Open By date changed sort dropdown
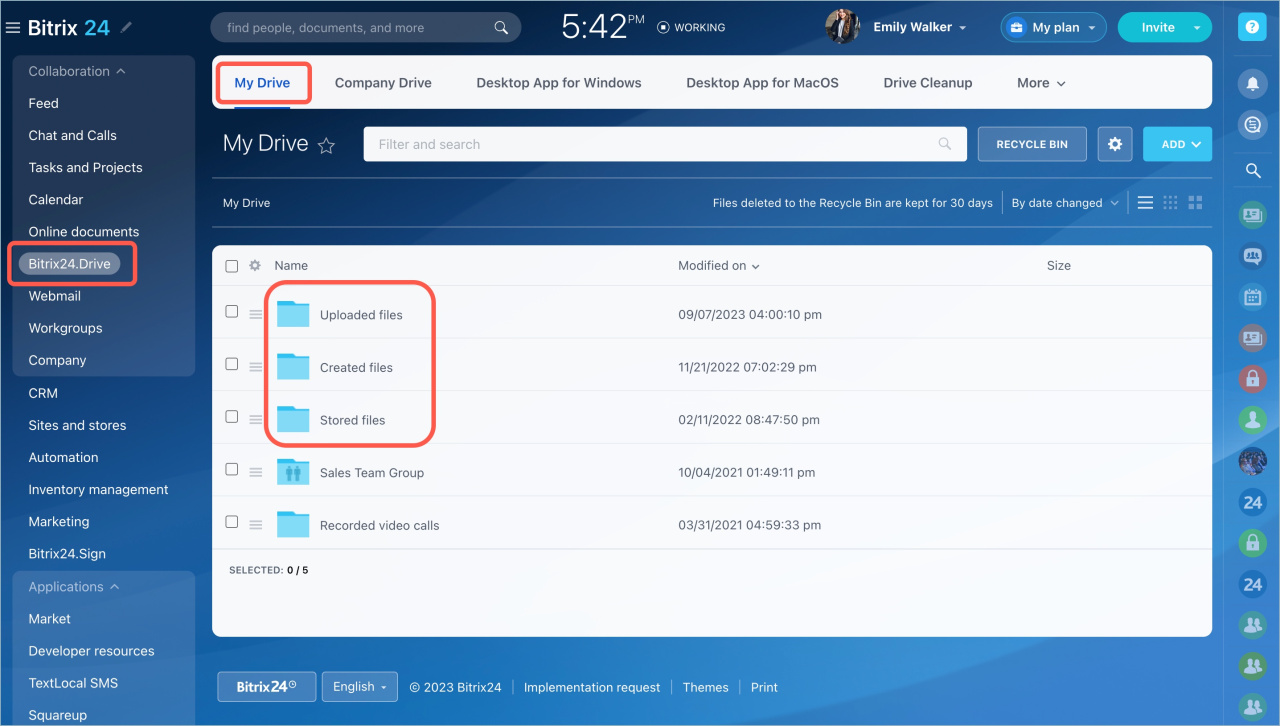 pyautogui.click(x=1064, y=203)
